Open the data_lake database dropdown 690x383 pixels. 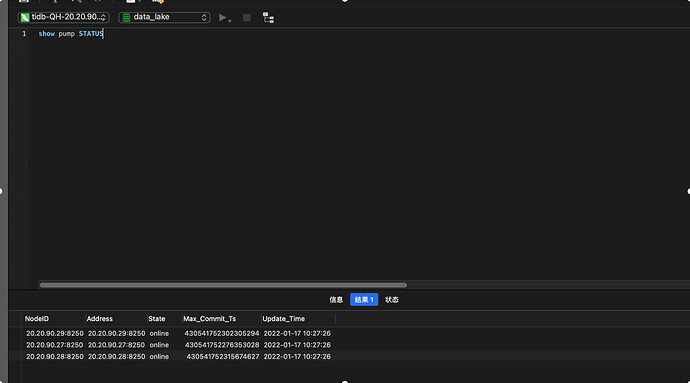pos(164,17)
